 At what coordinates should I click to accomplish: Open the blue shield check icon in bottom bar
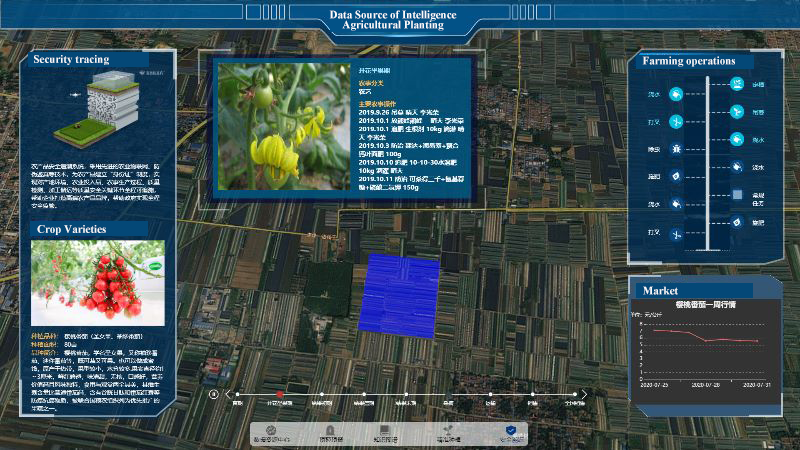(x=511, y=431)
